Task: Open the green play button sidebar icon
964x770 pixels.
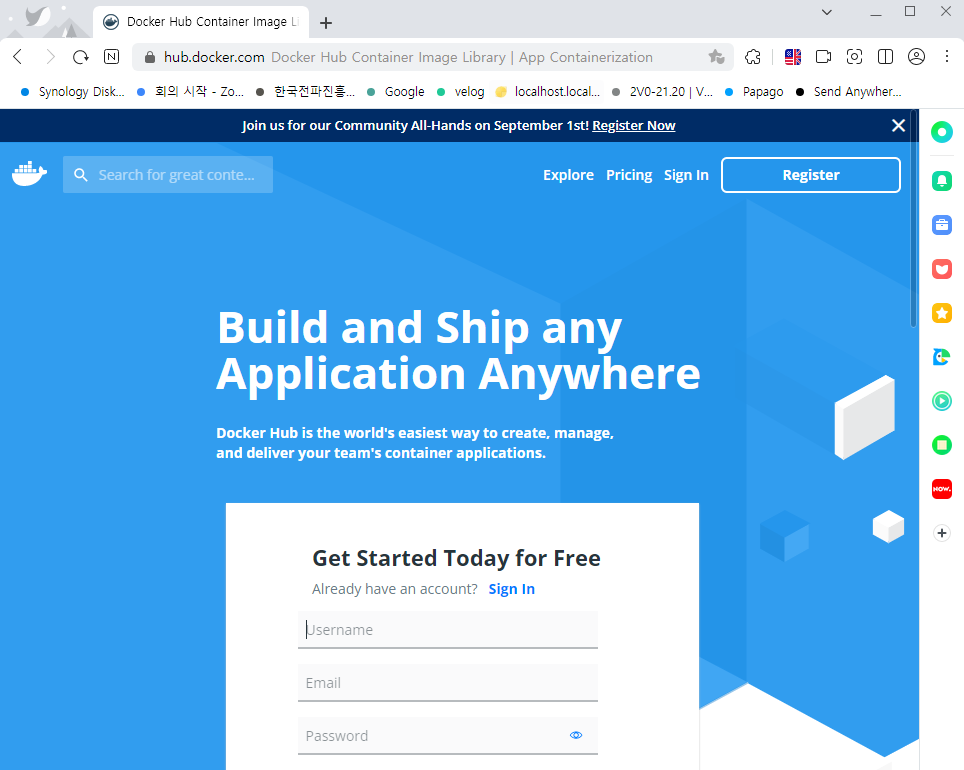Action: (x=941, y=401)
